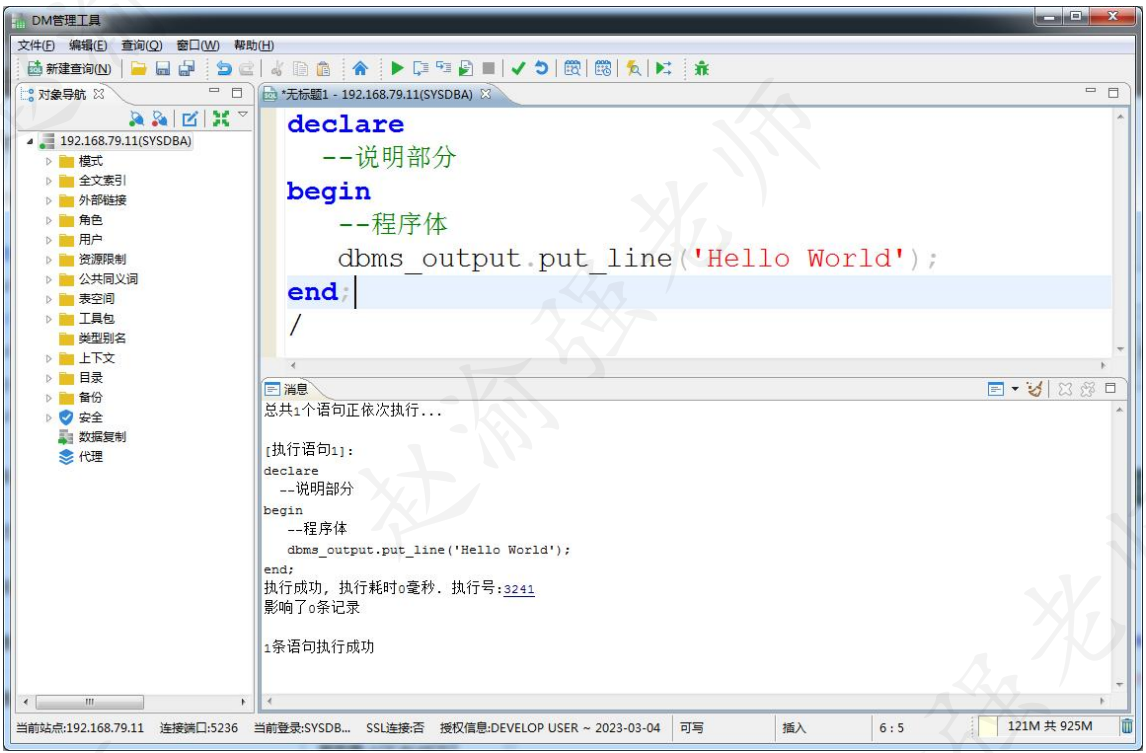
Task: Run the query with the green play icon
Action: tap(397, 69)
